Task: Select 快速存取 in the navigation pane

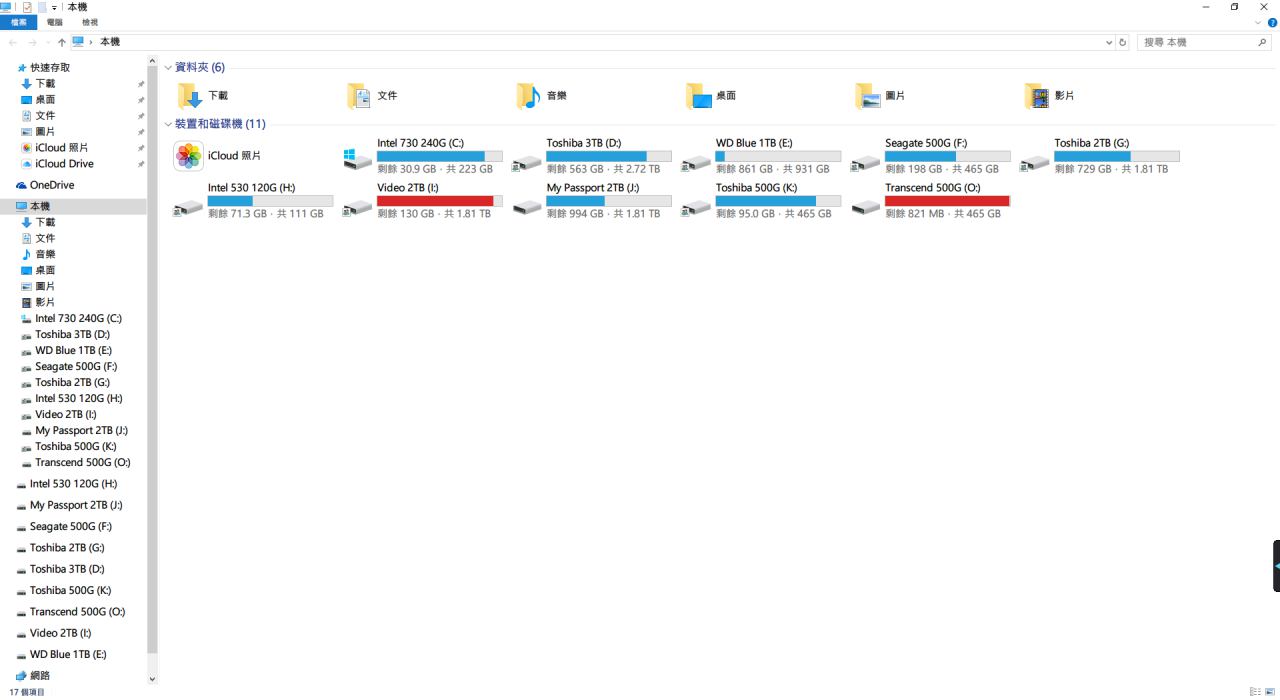Action: coord(50,68)
